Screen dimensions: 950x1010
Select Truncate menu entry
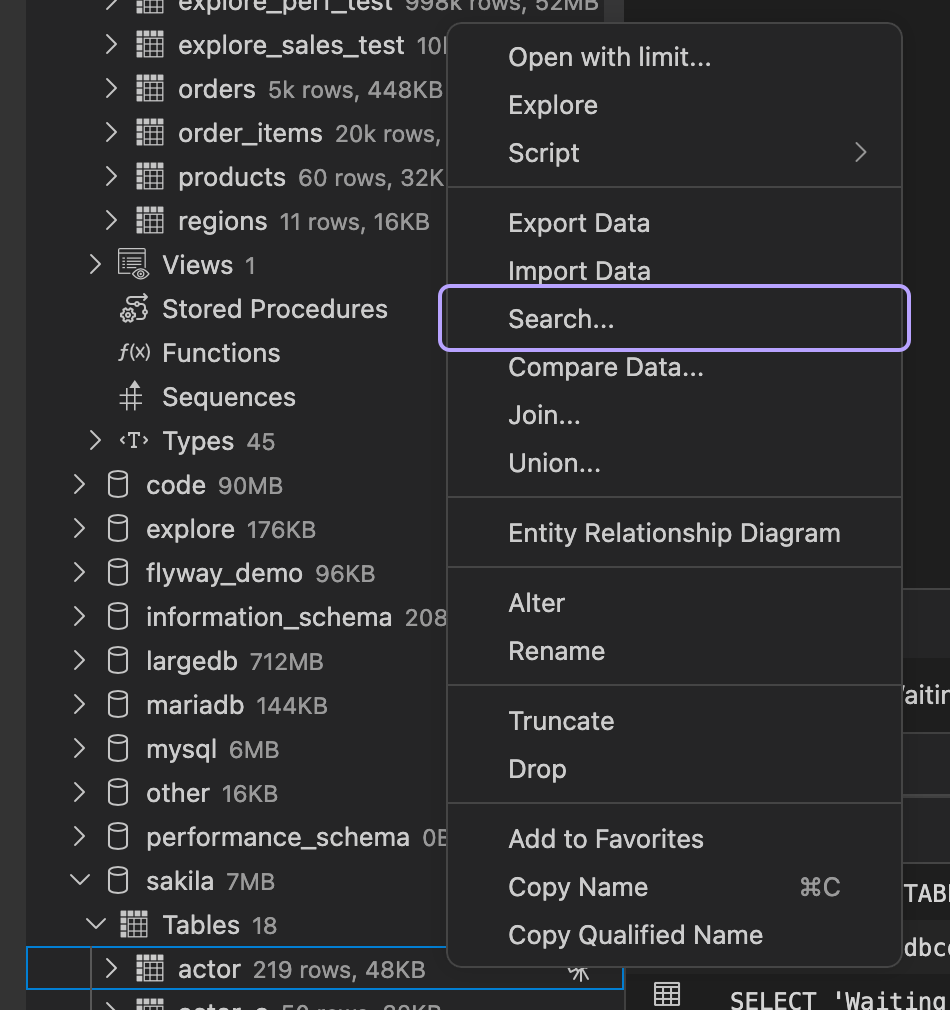click(x=674, y=721)
